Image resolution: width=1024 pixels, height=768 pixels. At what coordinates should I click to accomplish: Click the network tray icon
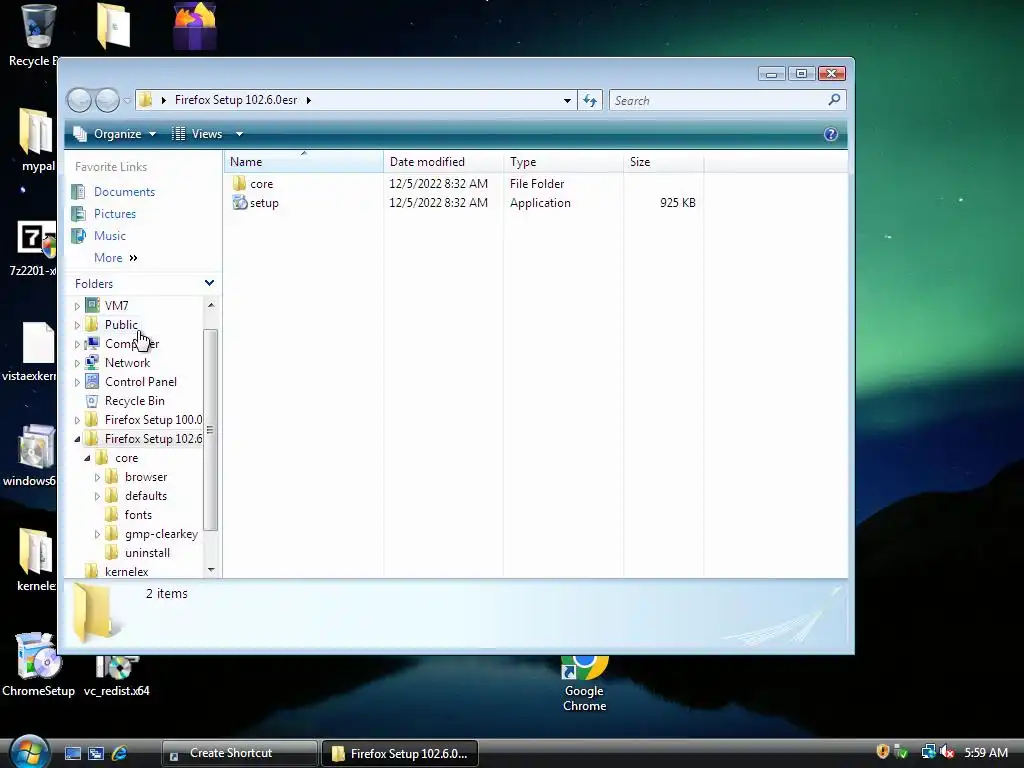pyautogui.click(x=928, y=752)
